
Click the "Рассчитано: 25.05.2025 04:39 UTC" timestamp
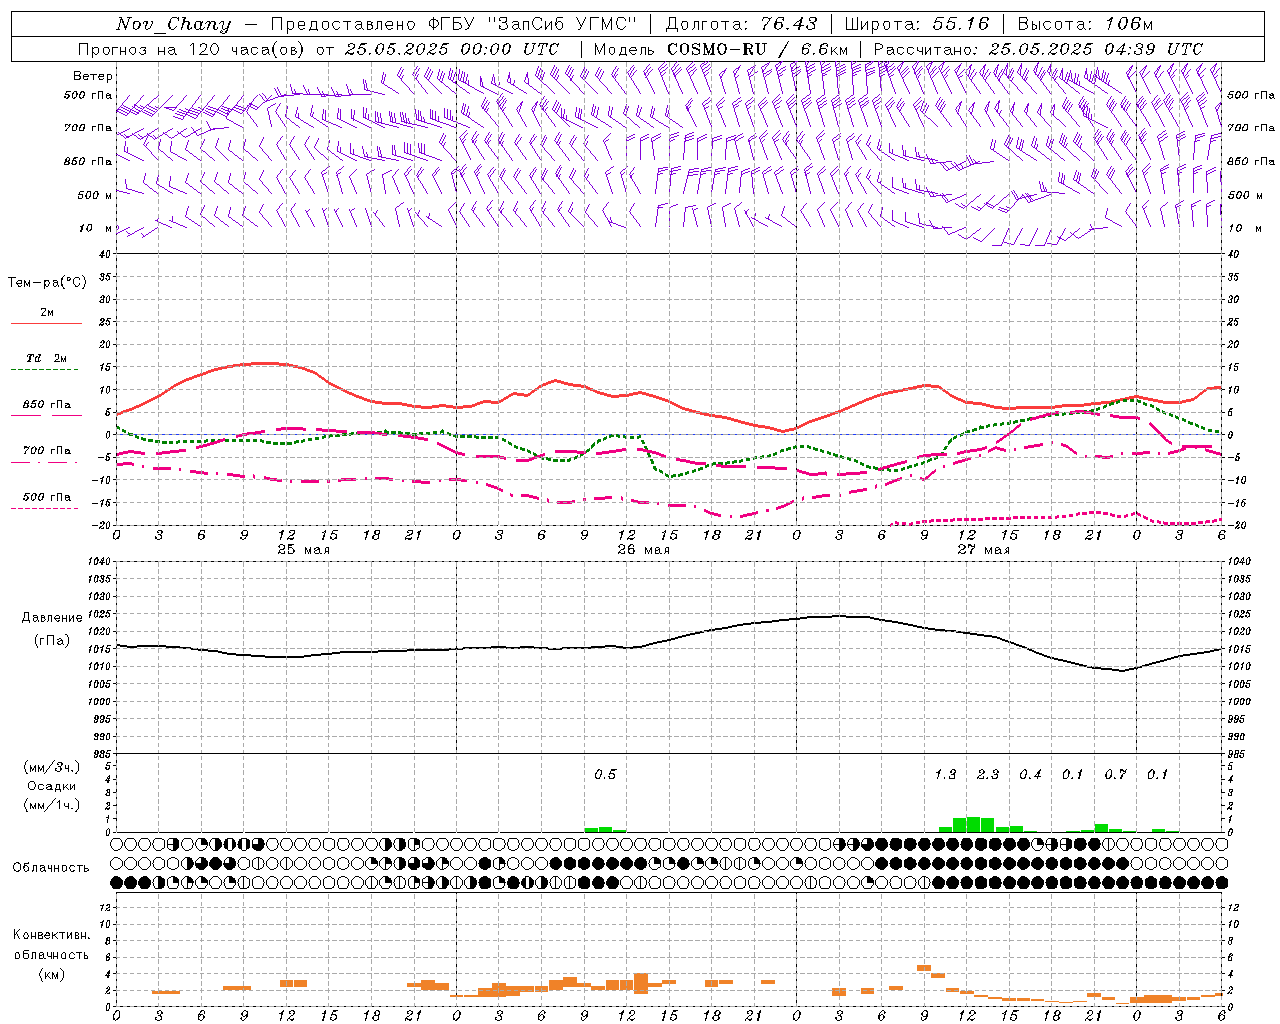pos(1038,49)
